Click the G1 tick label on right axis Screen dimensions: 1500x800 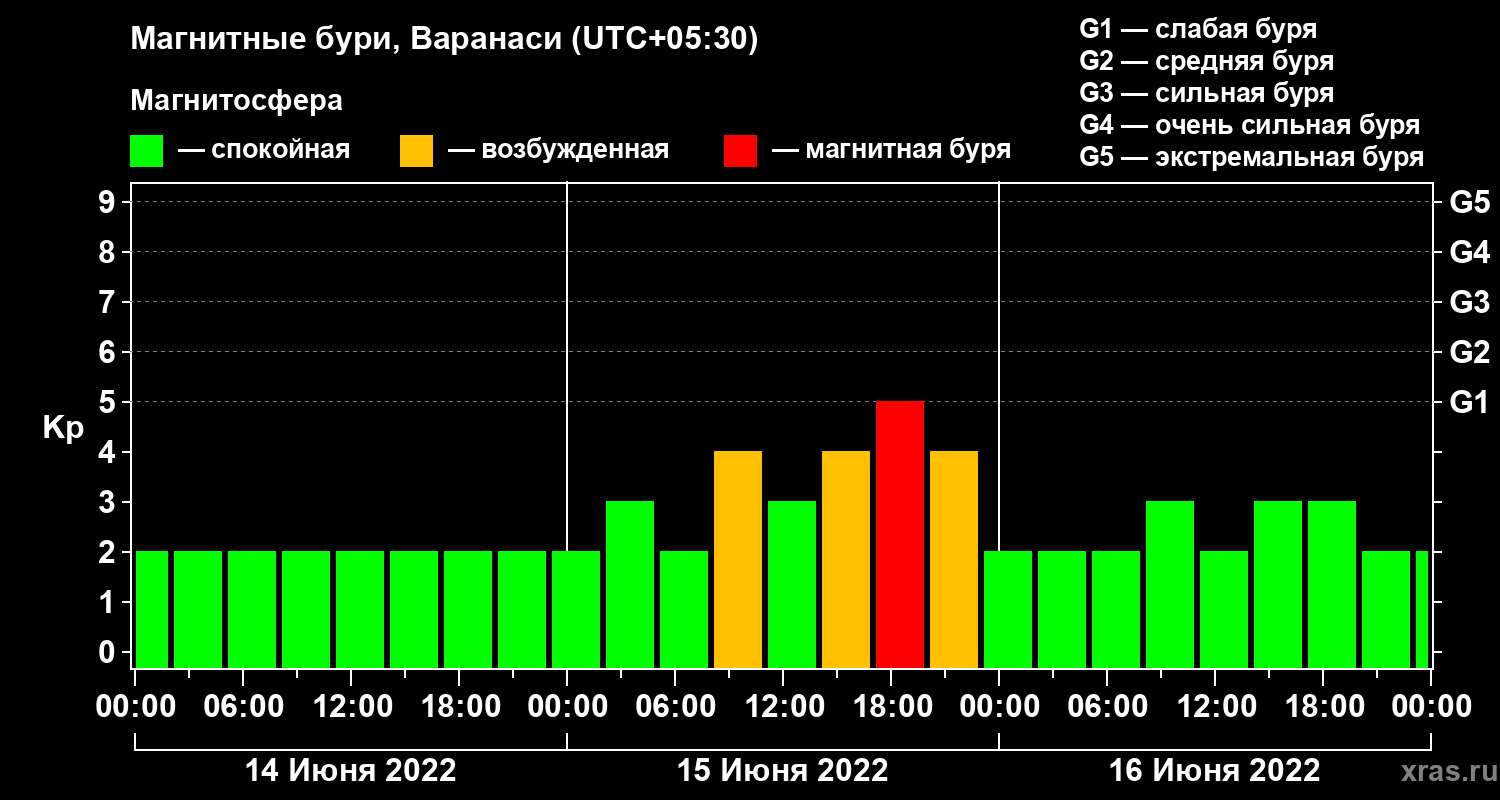(1469, 402)
